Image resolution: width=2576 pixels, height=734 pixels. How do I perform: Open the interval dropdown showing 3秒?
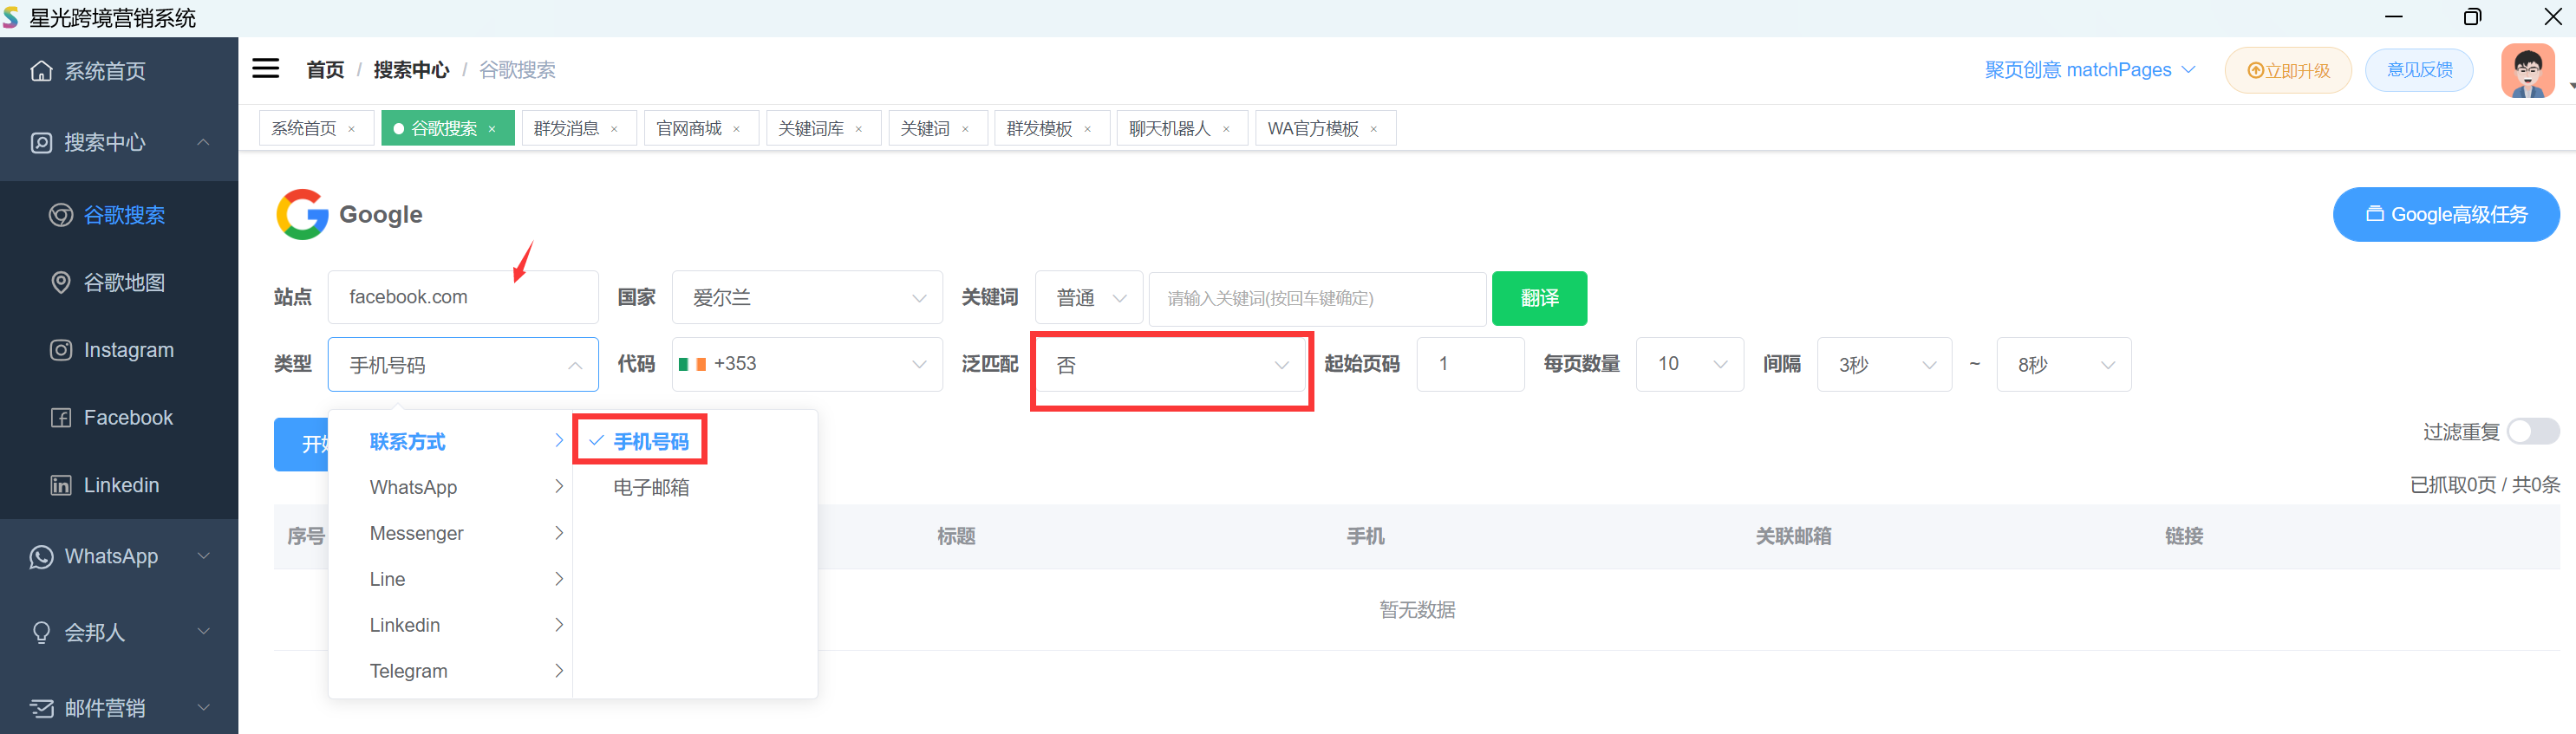[1884, 364]
